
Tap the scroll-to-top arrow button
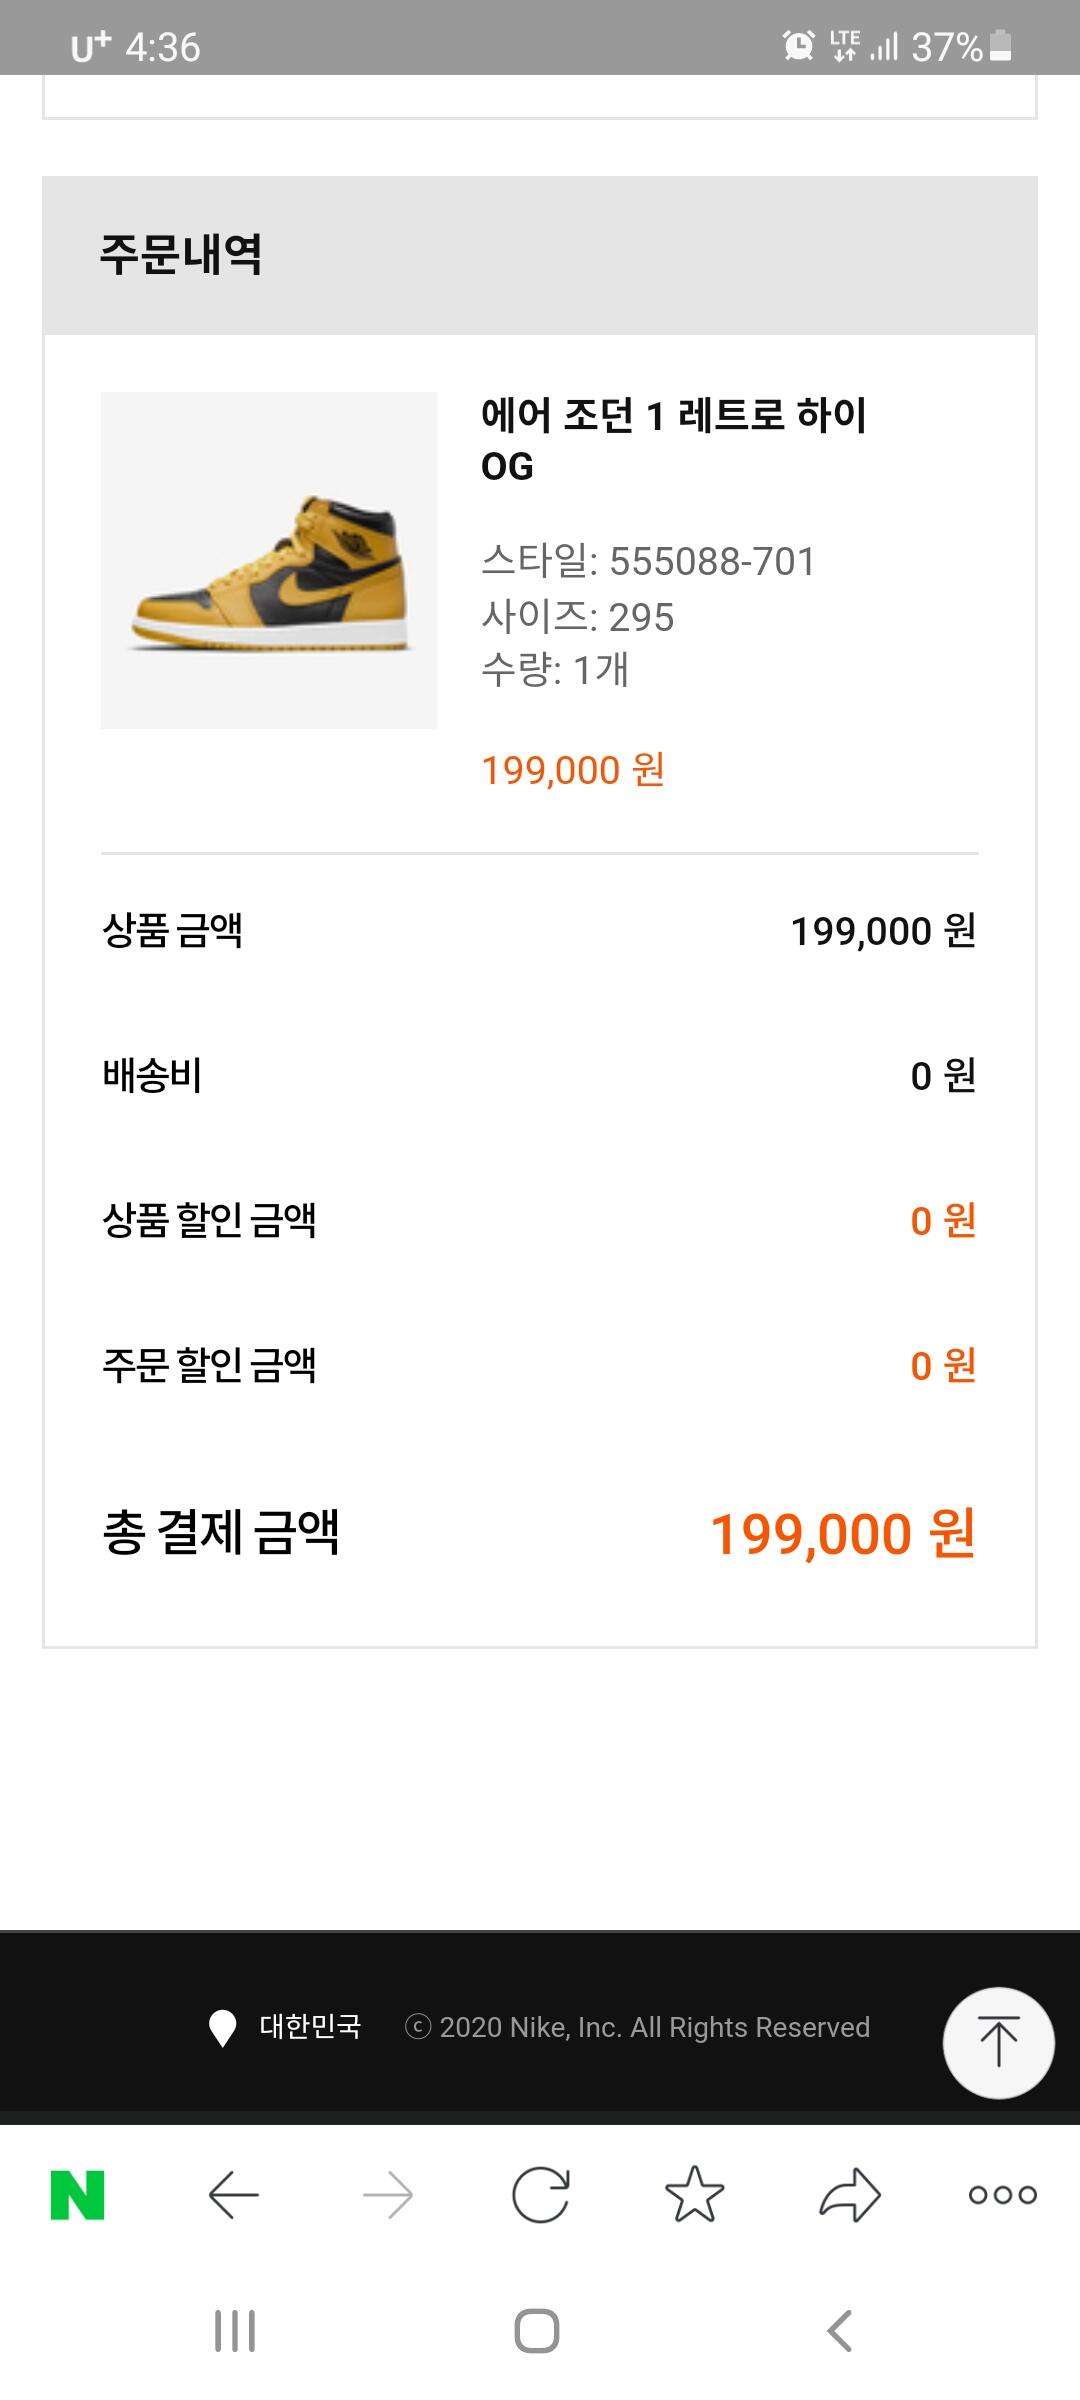click(998, 2042)
